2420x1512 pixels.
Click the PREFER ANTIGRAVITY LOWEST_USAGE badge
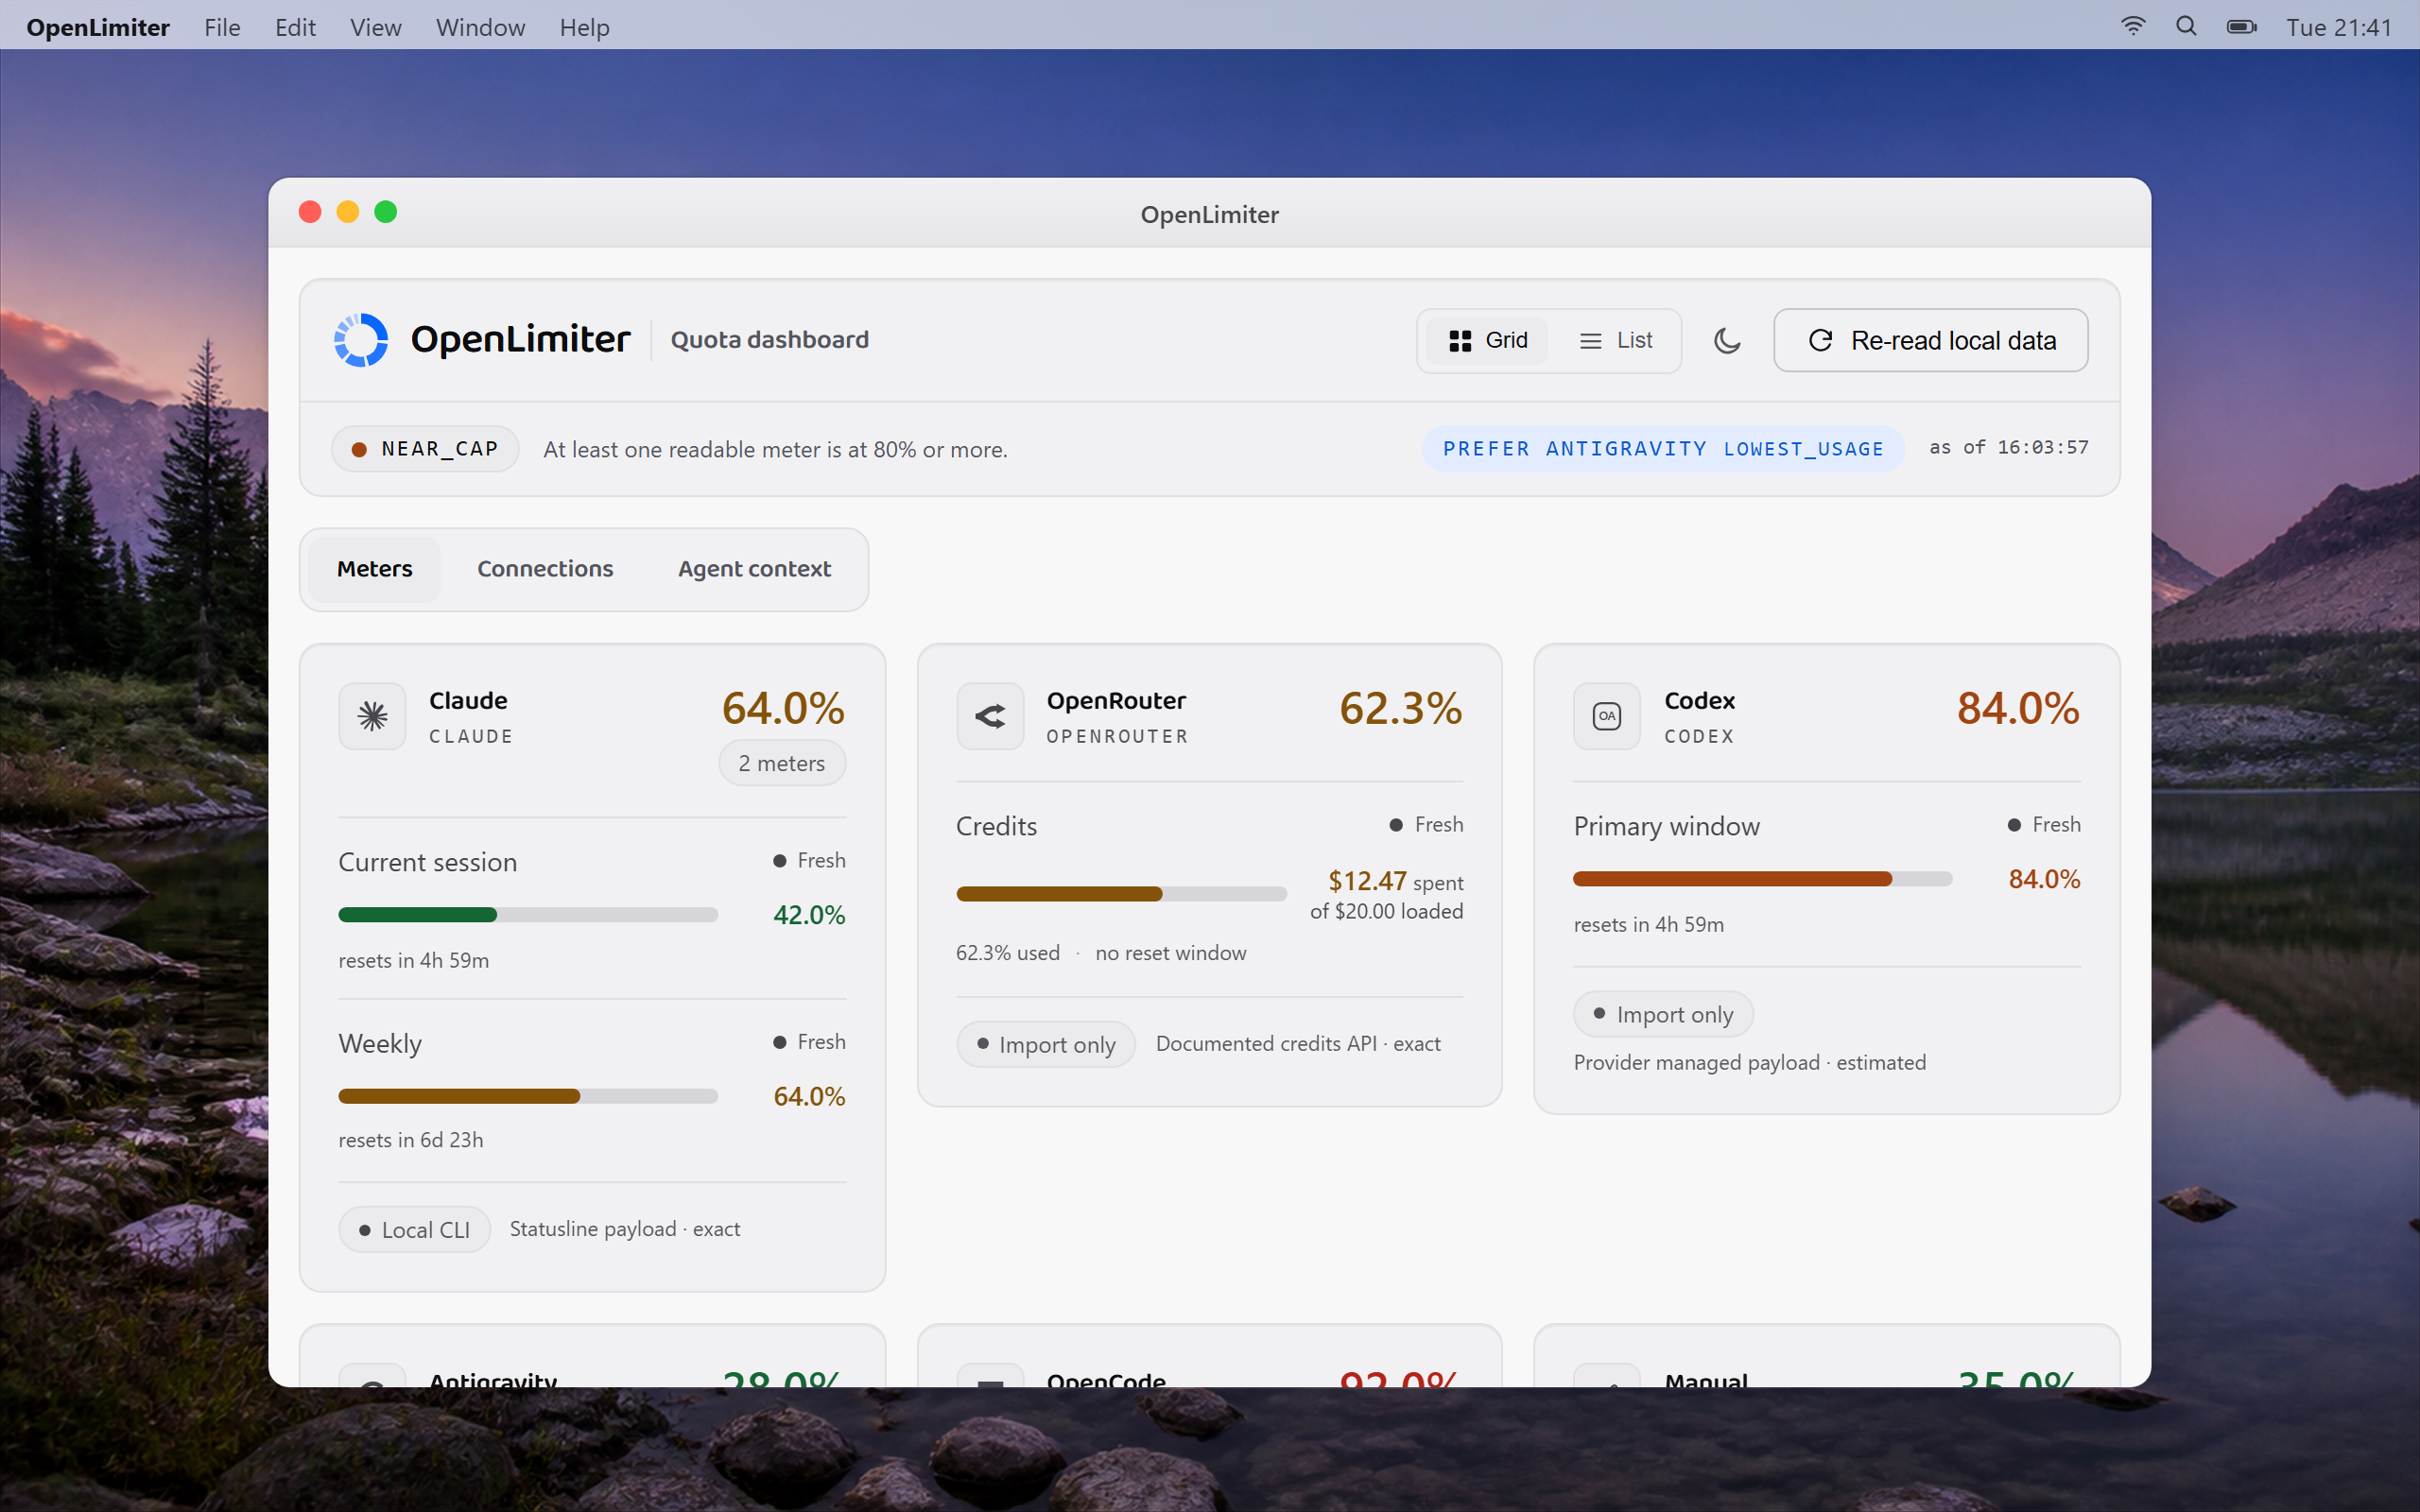1663,449
